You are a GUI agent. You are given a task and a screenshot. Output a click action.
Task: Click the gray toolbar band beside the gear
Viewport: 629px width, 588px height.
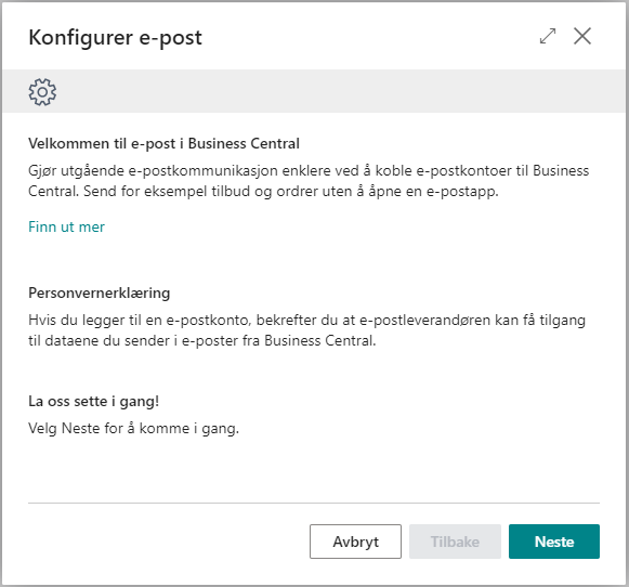click(330, 92)
